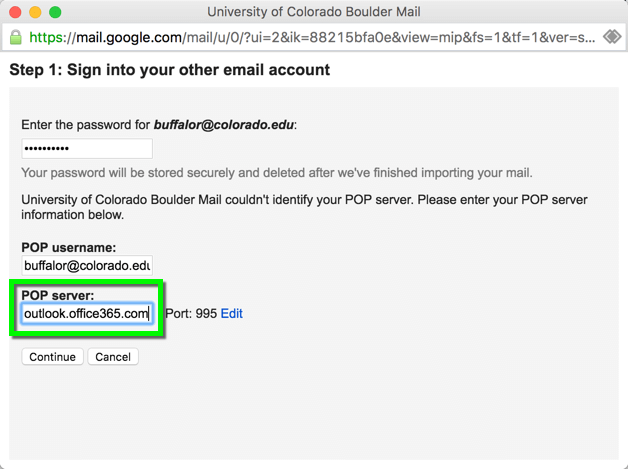The width and height of the screenshot is (628, 469).
Task: Click the green padlock security icon
Action: pos(16,37)
